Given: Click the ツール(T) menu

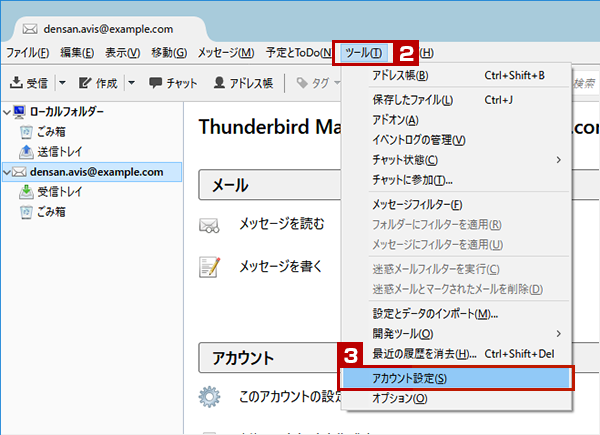Looking at the screenshot, I should (x=363, y=53).
